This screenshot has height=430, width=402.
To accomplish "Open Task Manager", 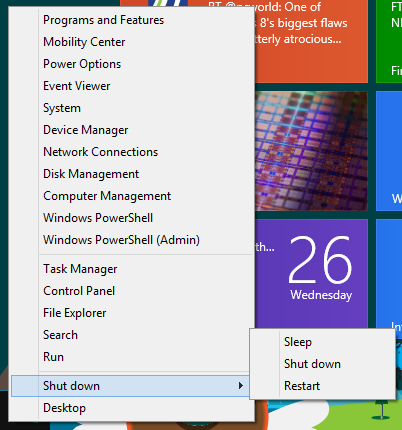I will pos(80,269).
